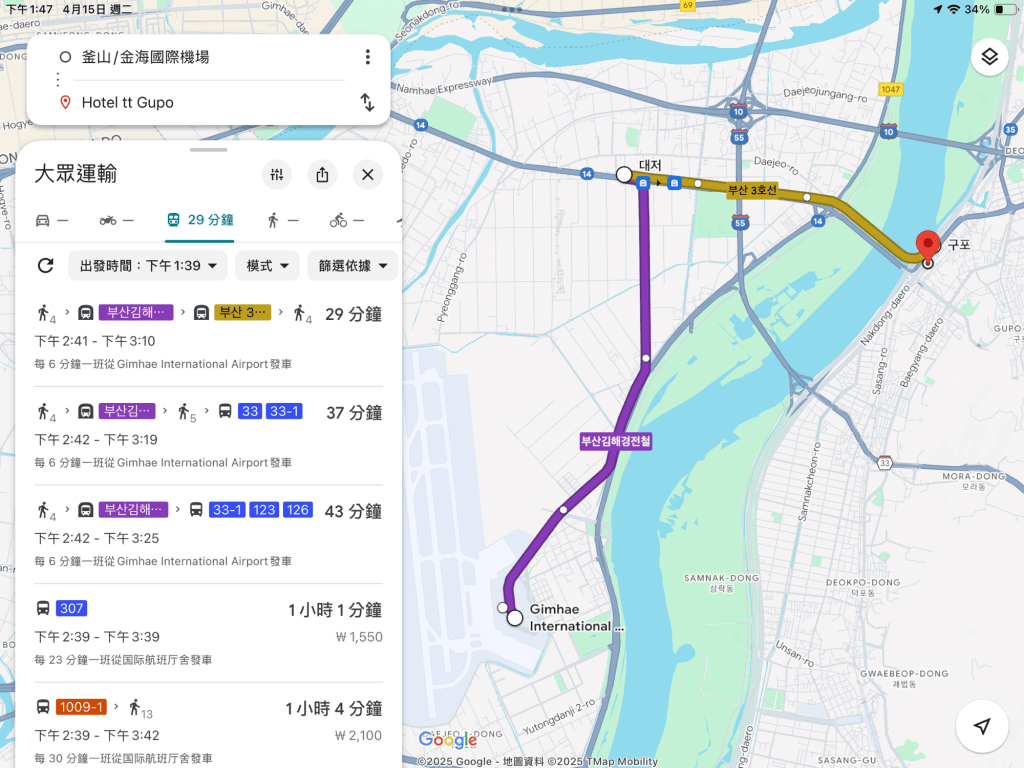The height and width of the screenshot is (768, 1024).
Task: Switch to the driving mode tab
Action: pos(52,220)
